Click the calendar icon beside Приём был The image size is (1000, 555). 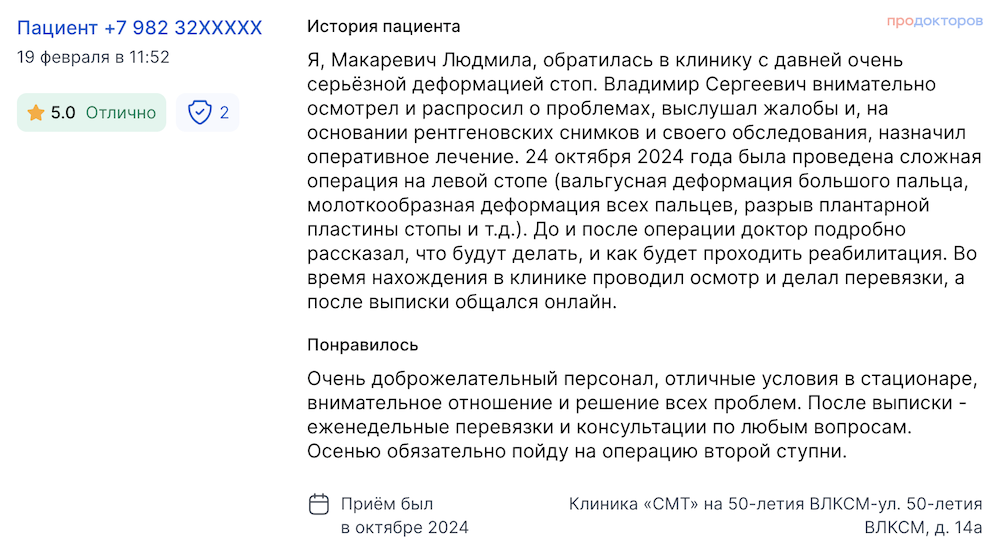coord(319,504)
